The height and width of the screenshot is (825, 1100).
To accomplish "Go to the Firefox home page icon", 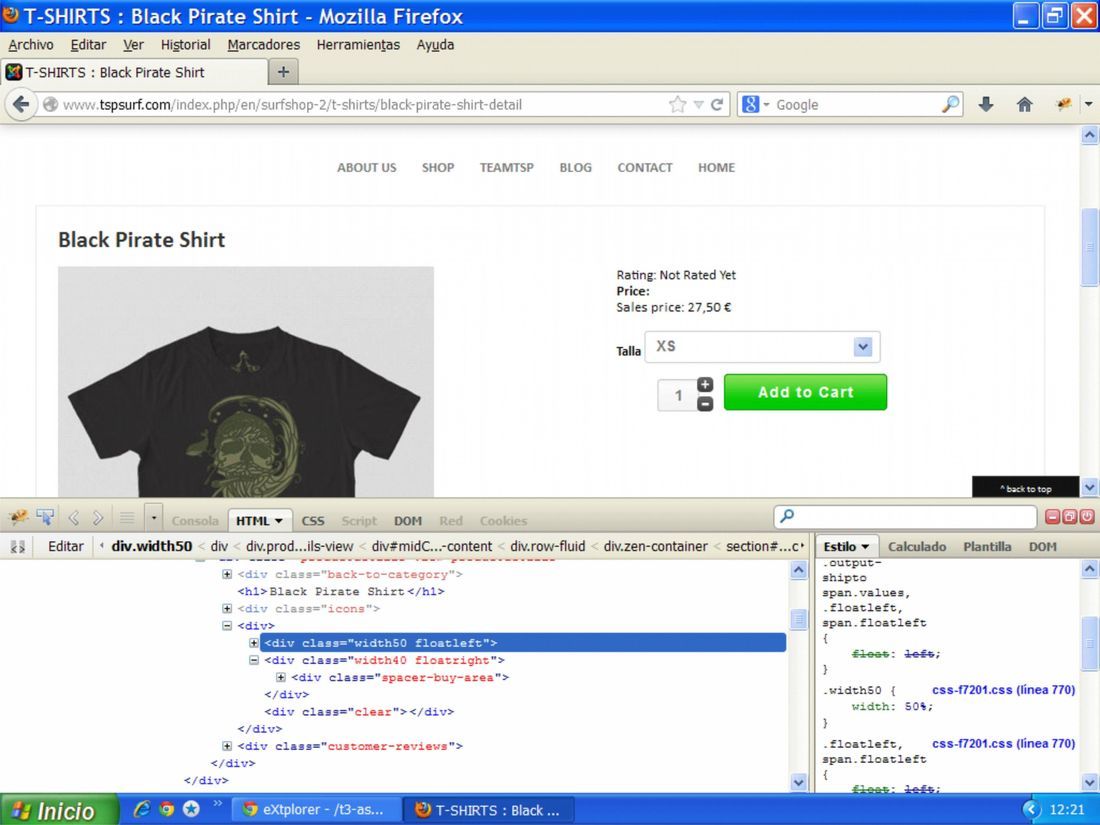I will [1024, 105].
